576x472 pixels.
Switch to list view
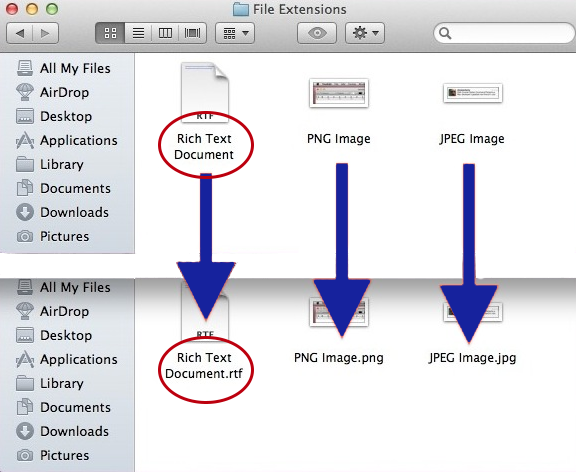click(x=138, y=33)
